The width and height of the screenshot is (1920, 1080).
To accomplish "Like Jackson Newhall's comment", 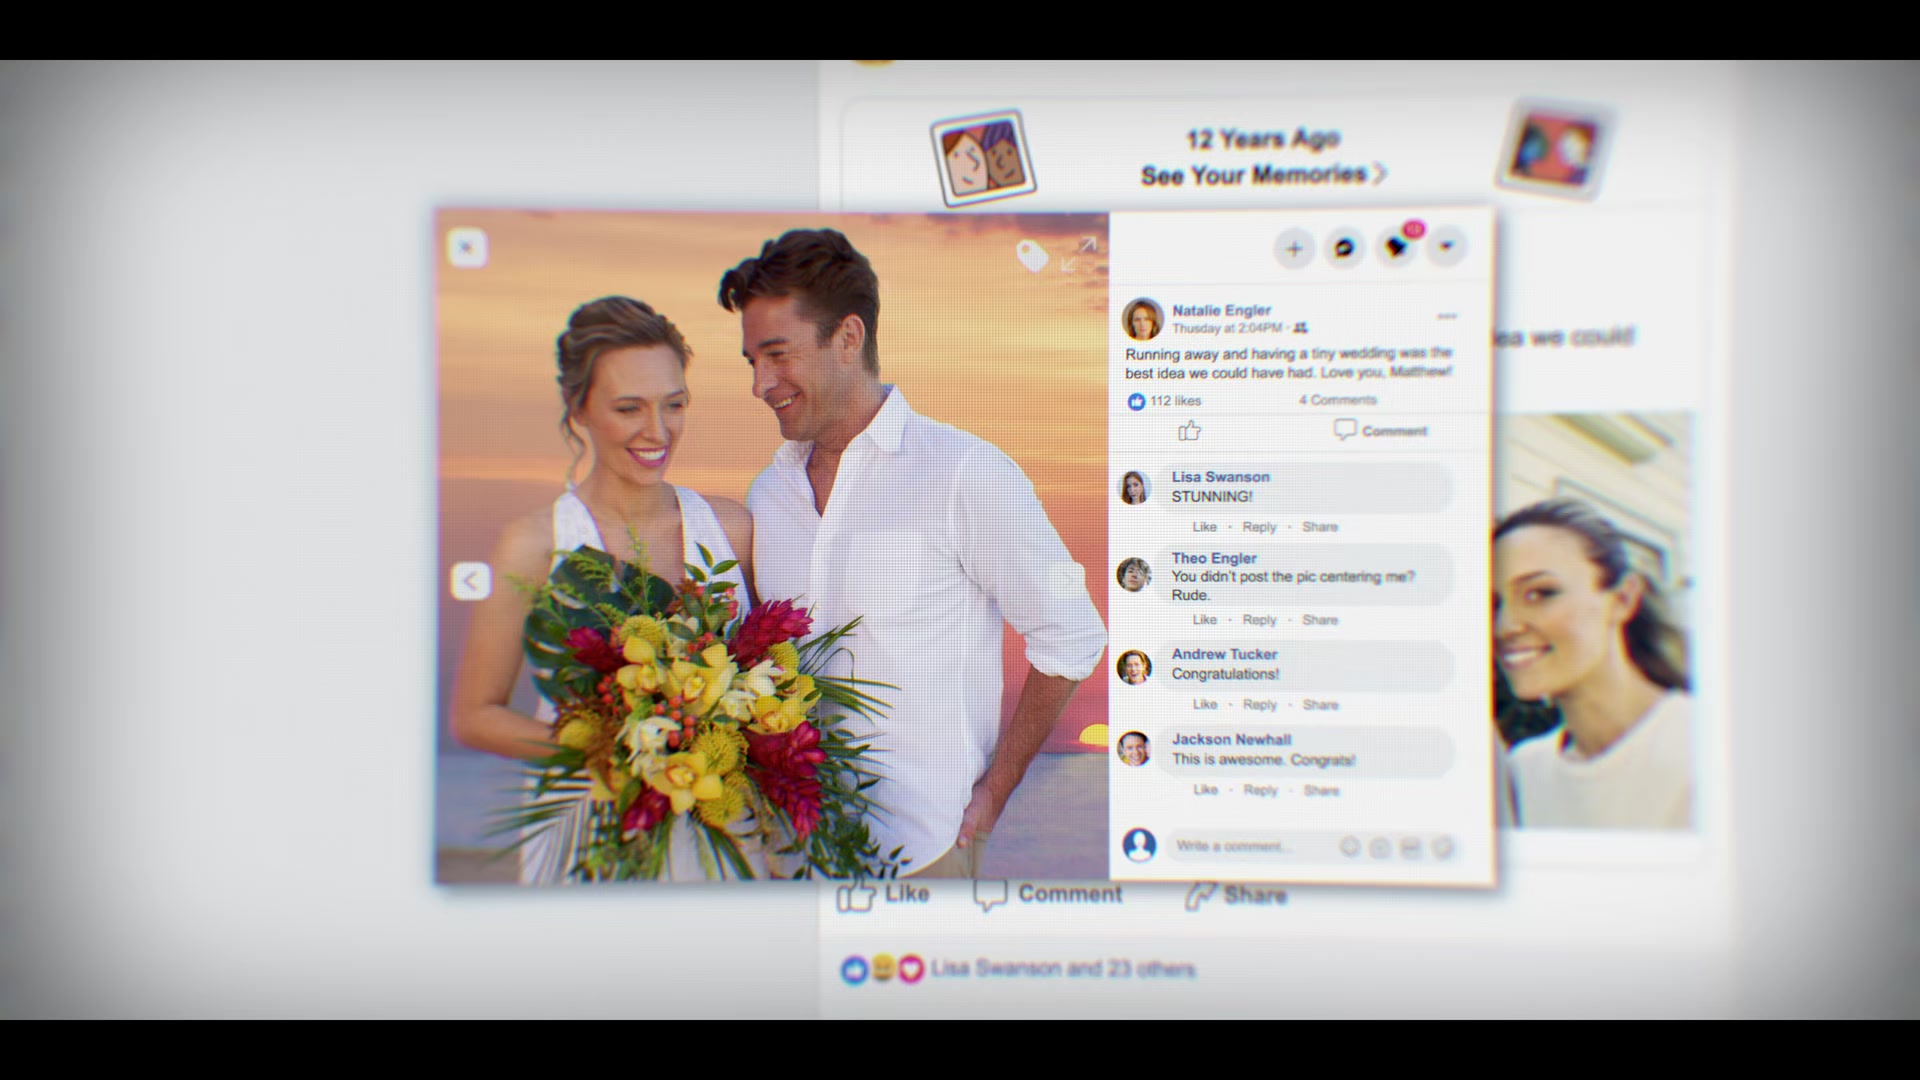I will [x=1205, y=790].
